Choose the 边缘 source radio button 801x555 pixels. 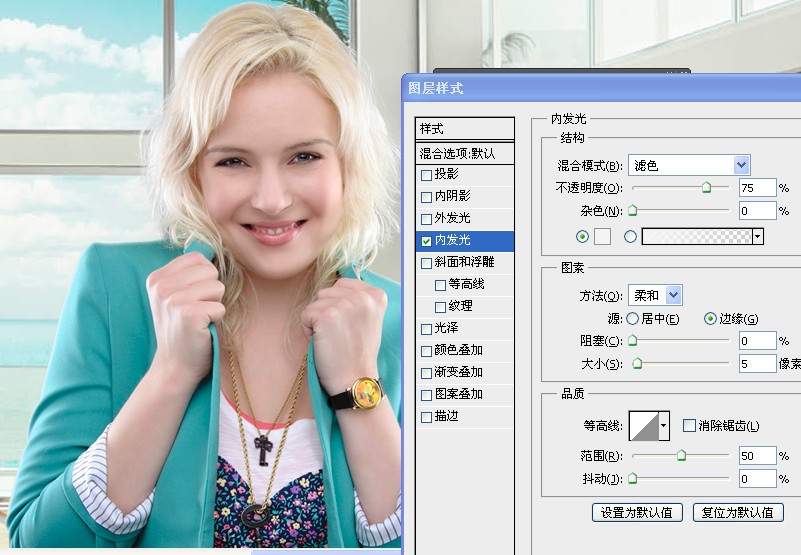[710, 319]
